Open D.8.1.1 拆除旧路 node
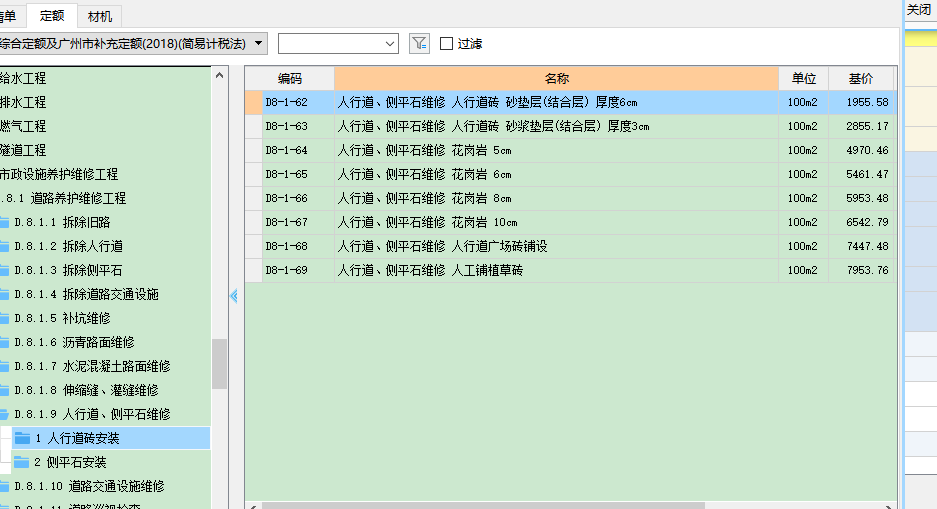The width and height of the screenshot is (937, 509). [62, 222]
